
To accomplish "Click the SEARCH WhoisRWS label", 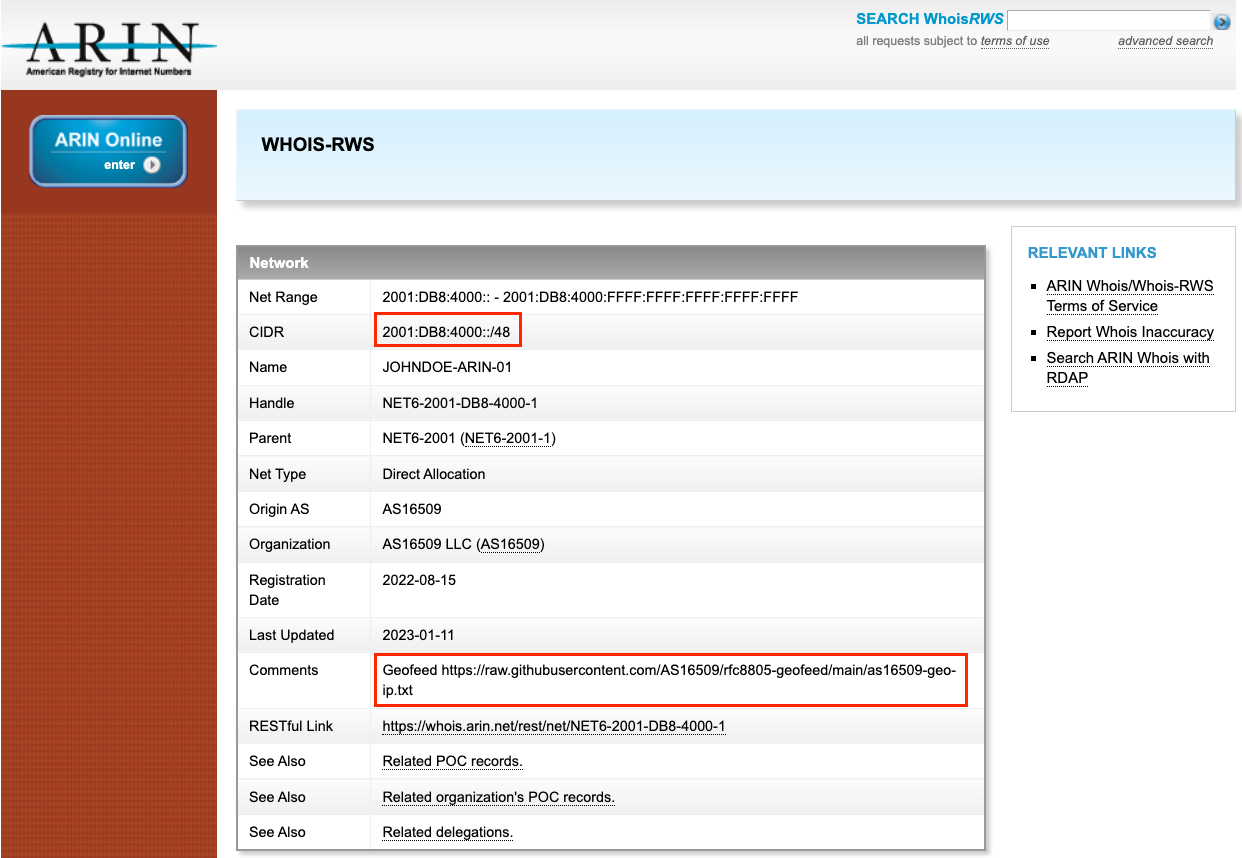I will (x=930, y=19).
